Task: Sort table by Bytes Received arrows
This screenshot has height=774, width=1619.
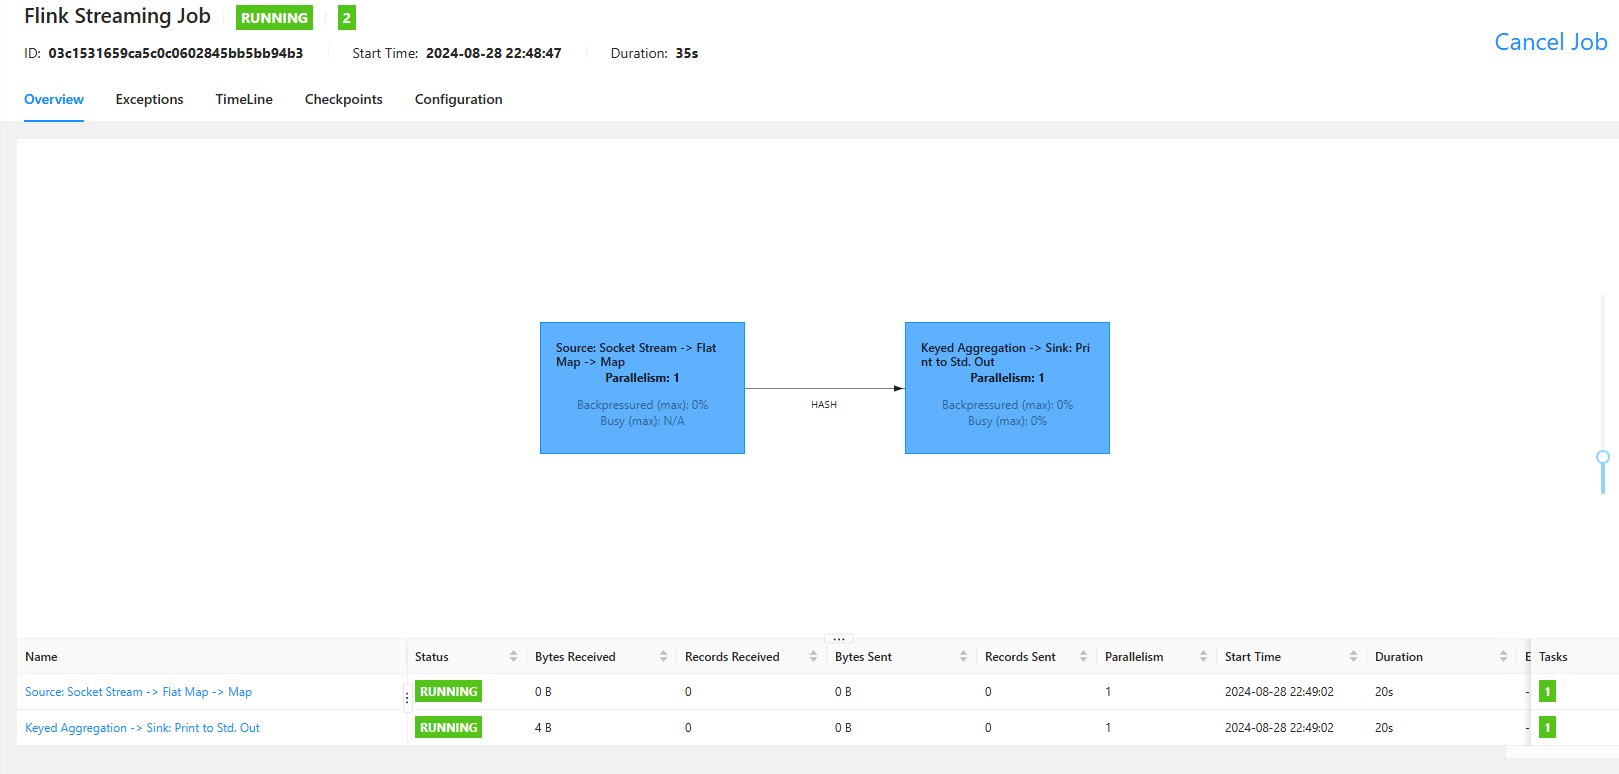Action: pyautogui.click(x=663, y=657)
